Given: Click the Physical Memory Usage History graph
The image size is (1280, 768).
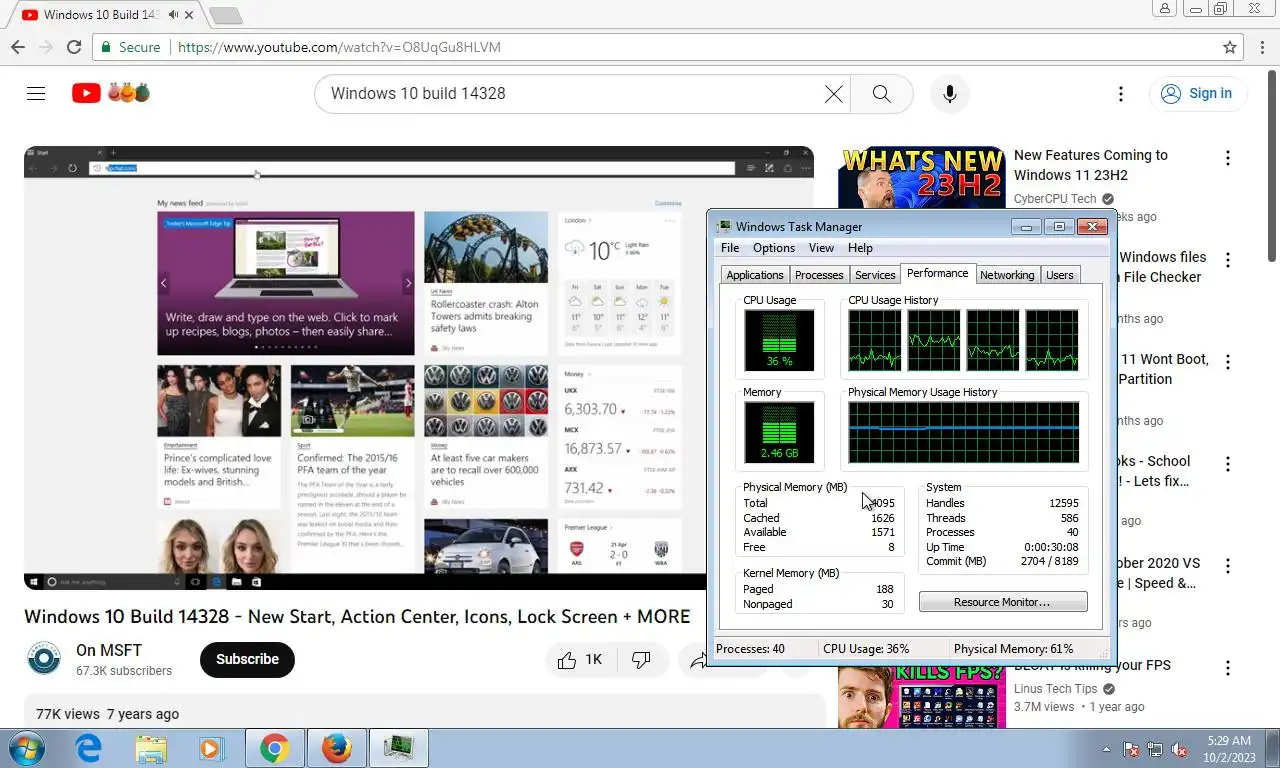Looking at the screenshot, I should pos(963,432).
